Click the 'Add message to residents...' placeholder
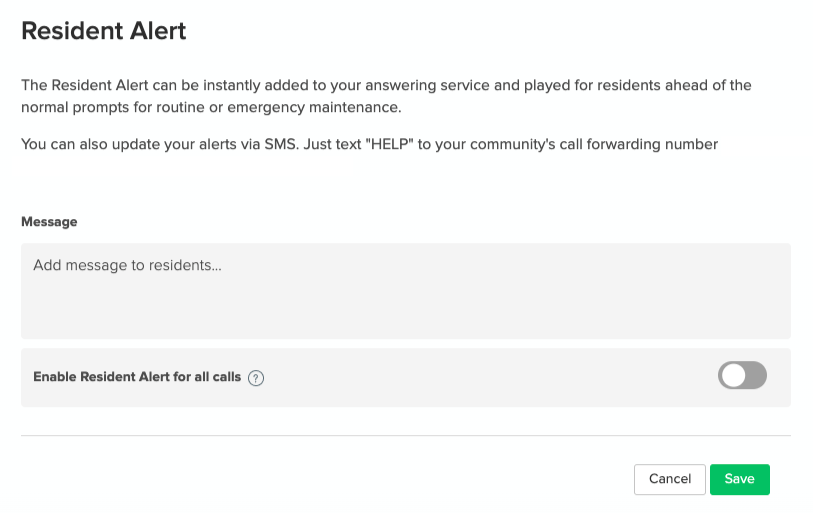 click(x=127, y=265)
